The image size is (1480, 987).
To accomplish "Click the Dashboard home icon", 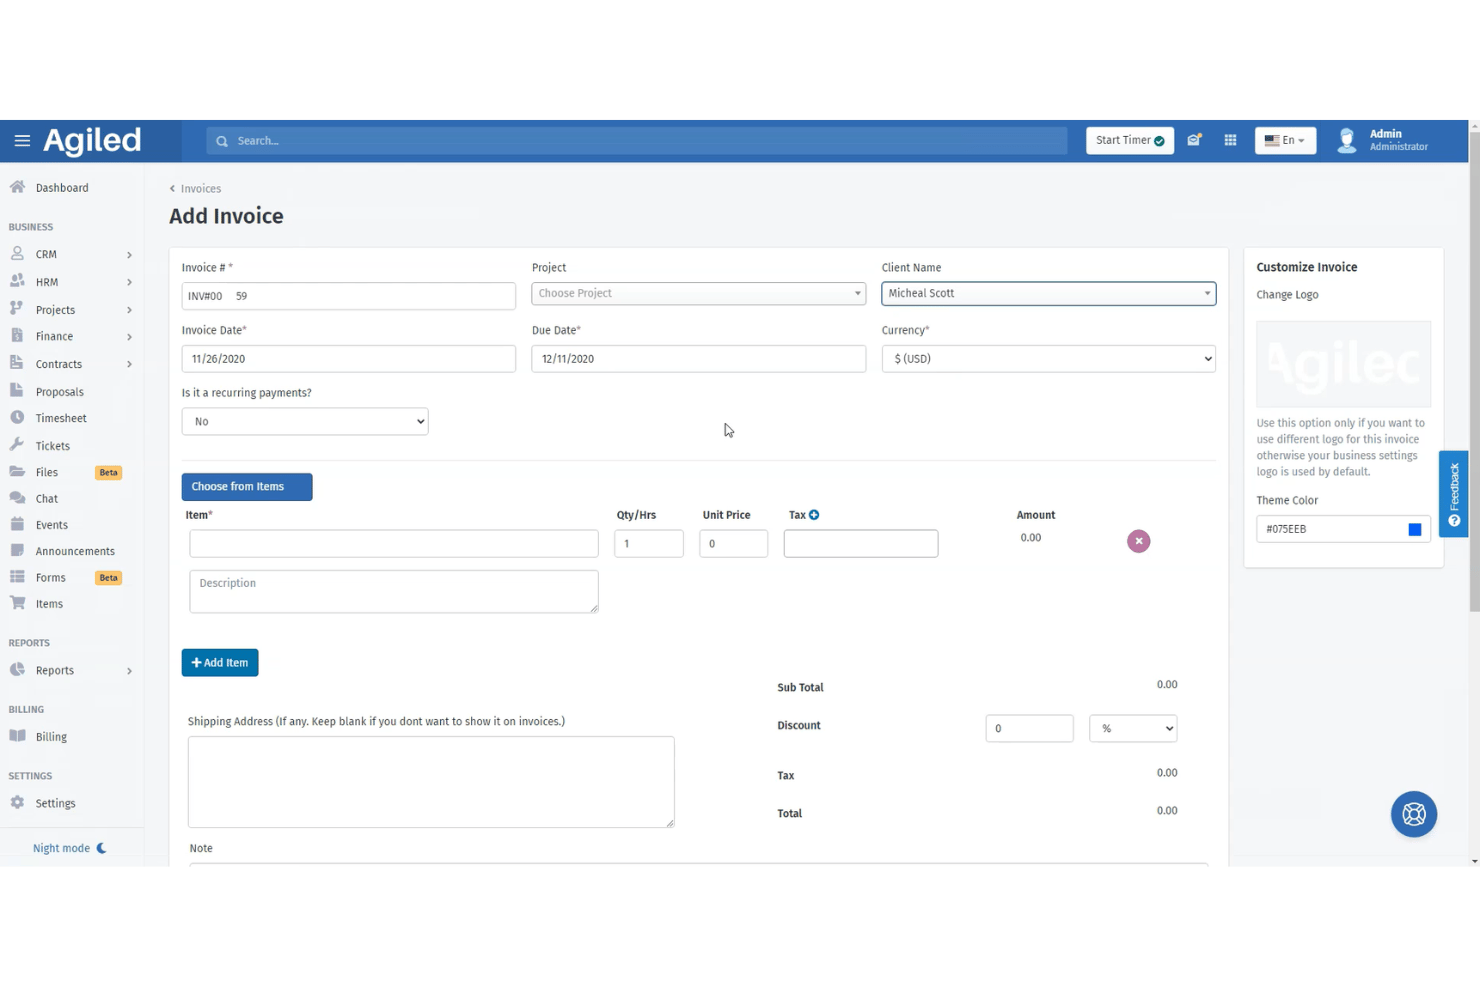I will point(17,187).
